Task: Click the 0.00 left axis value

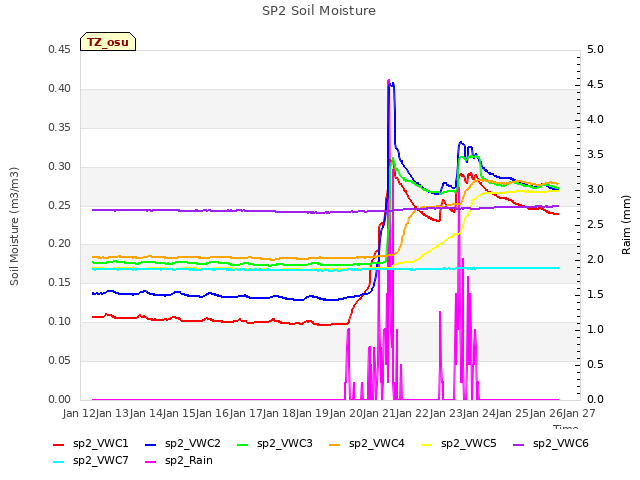Action: click(59, 399)
